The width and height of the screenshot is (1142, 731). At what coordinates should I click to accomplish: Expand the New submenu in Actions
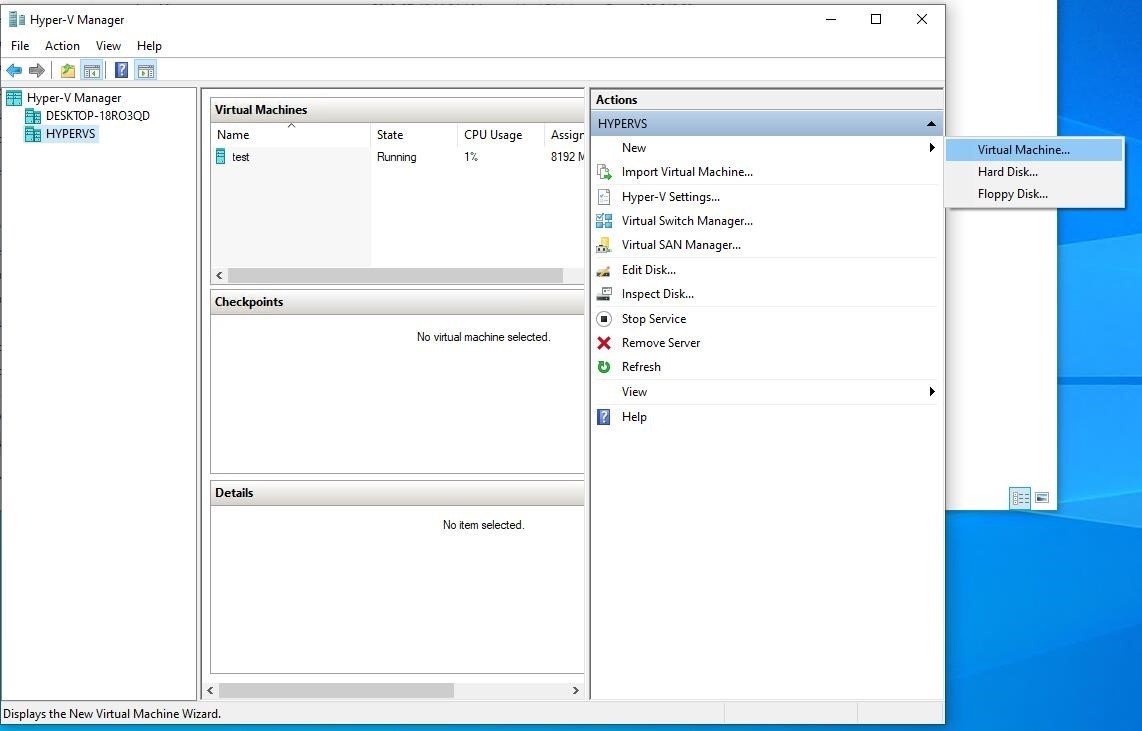tap(634, 147)
